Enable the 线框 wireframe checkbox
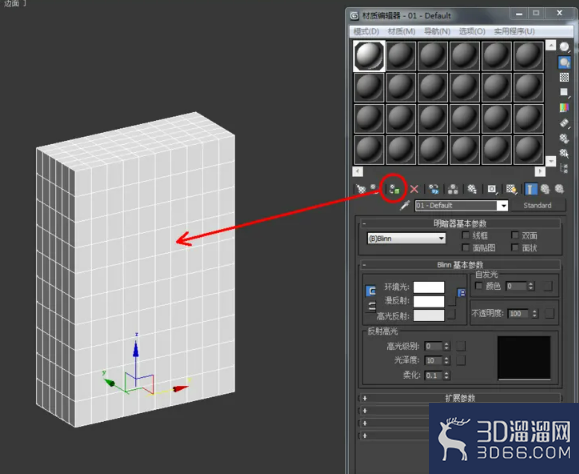The width and height of the screenshot is (579, 474). [x=466, y=235]
